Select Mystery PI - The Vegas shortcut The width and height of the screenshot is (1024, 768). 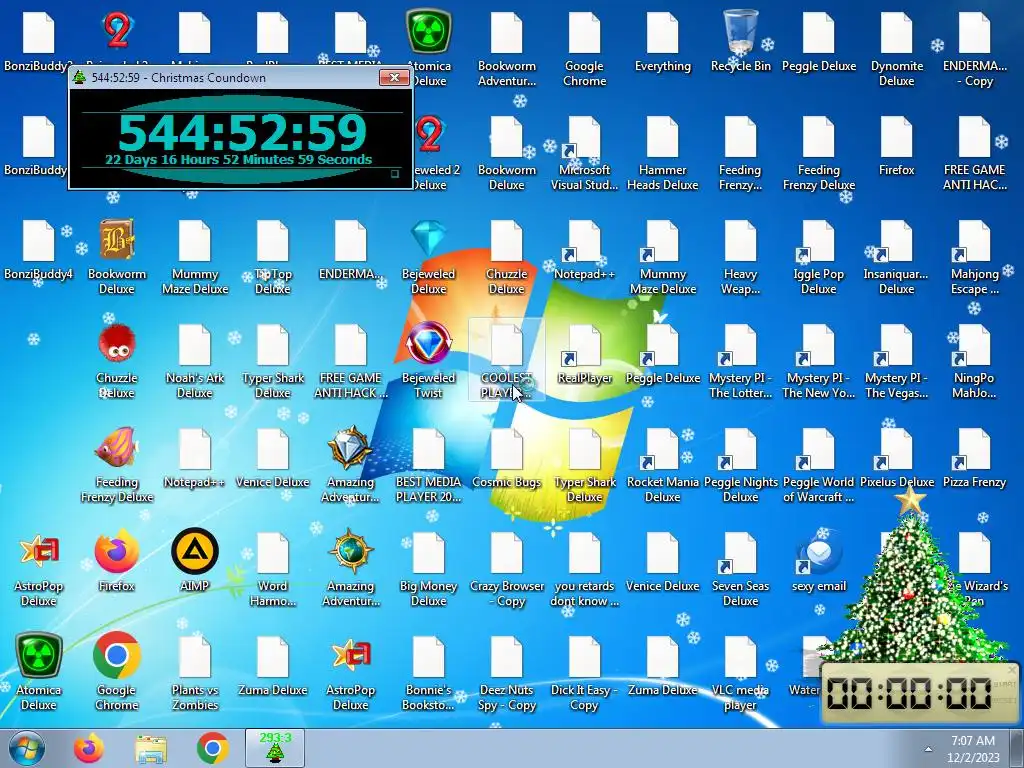(897, 361)
